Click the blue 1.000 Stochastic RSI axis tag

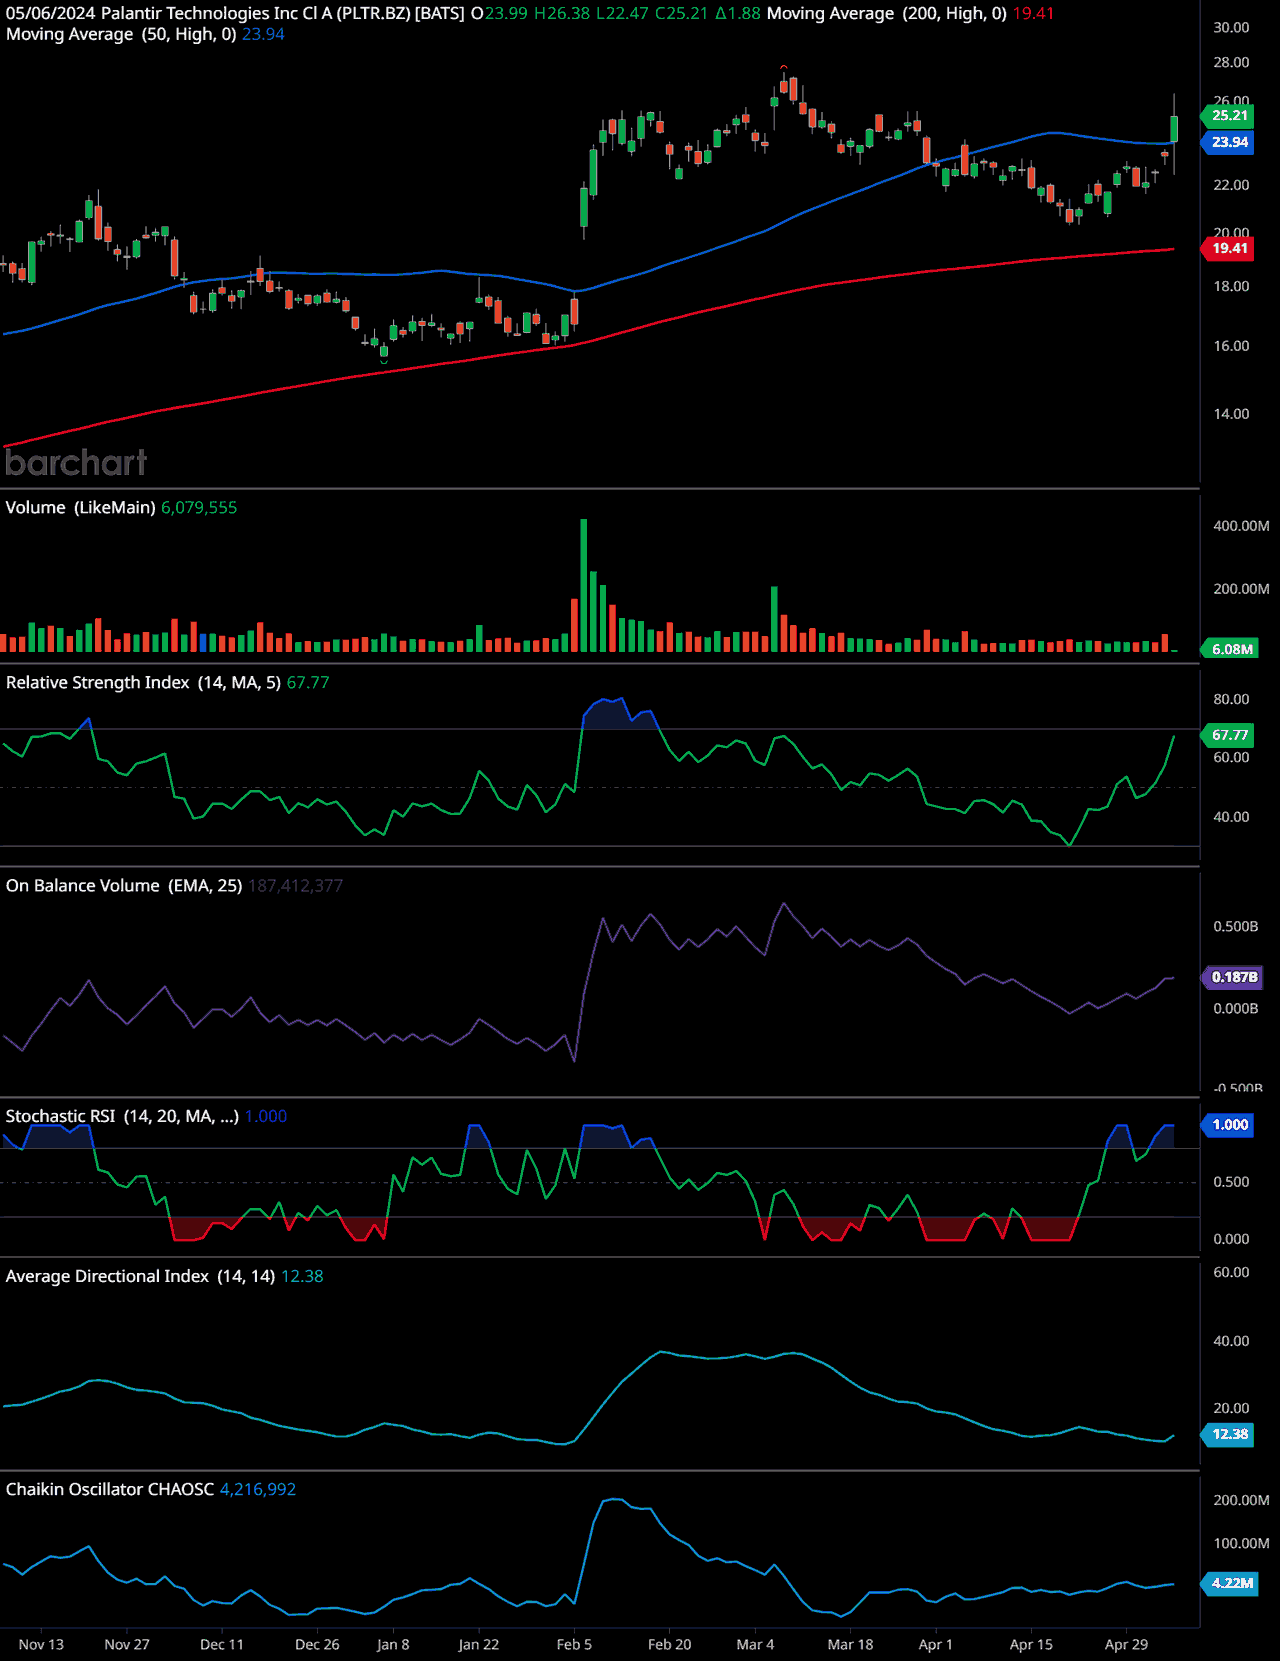(1229, 1124)
